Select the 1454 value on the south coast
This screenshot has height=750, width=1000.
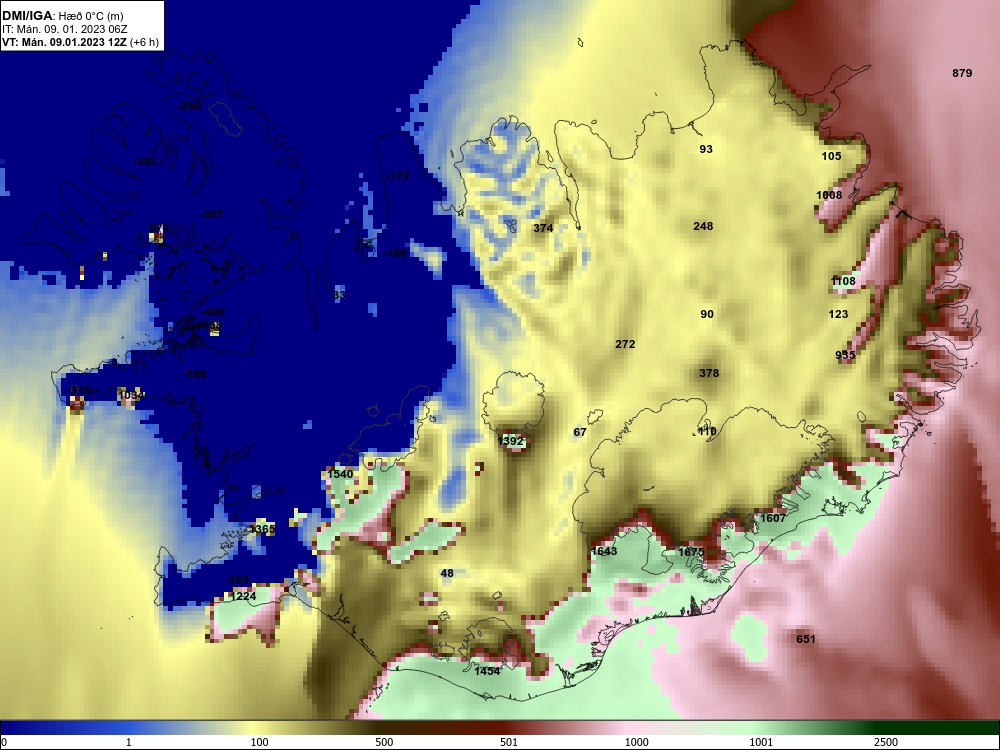487,671
